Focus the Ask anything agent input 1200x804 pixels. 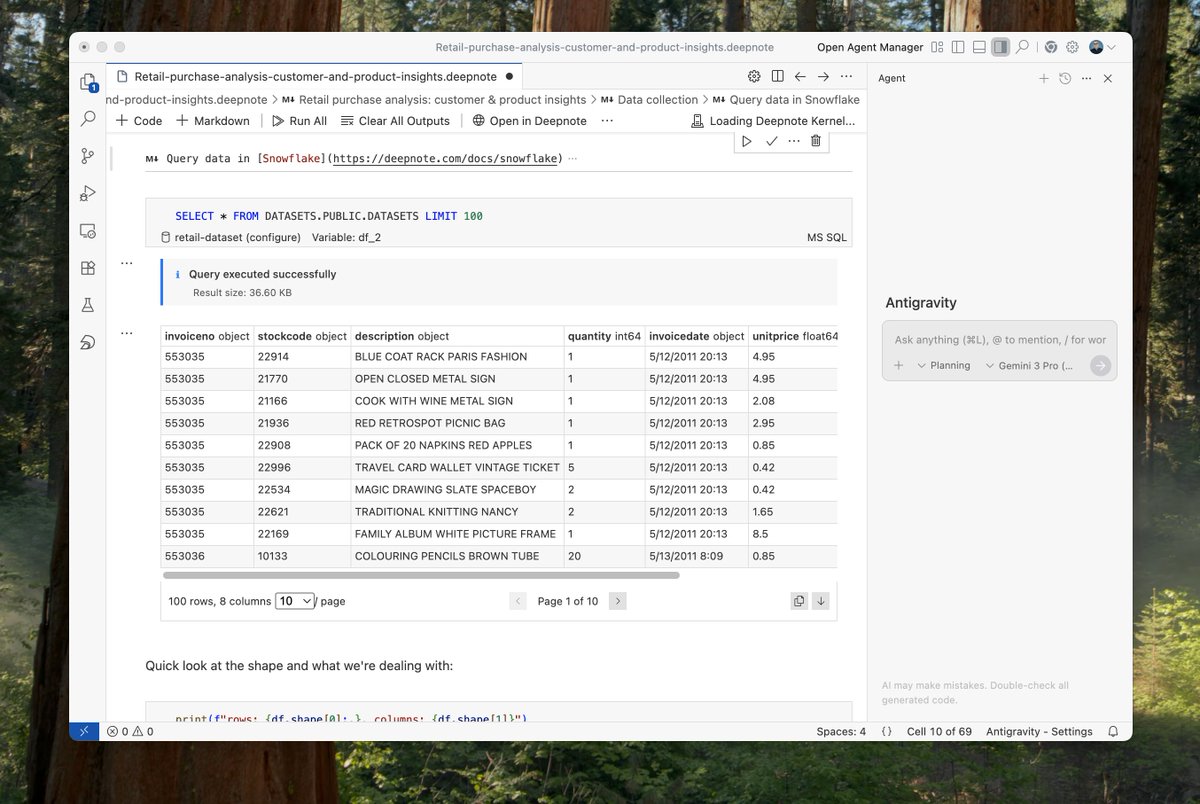click(x=1000, y=340)
